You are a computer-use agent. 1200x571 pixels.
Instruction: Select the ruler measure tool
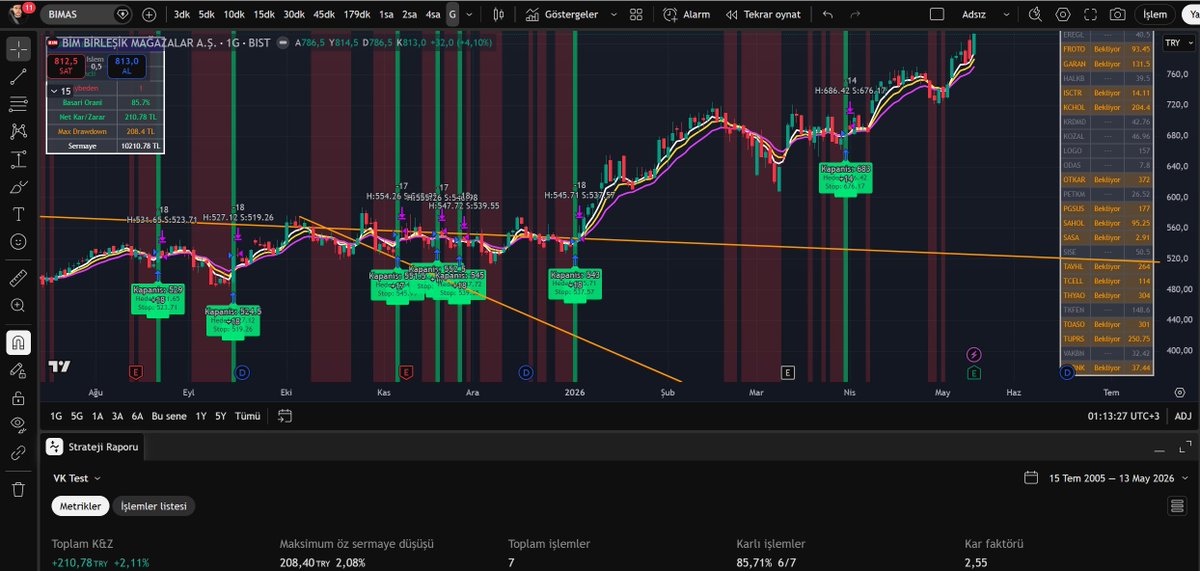[18, 277]
